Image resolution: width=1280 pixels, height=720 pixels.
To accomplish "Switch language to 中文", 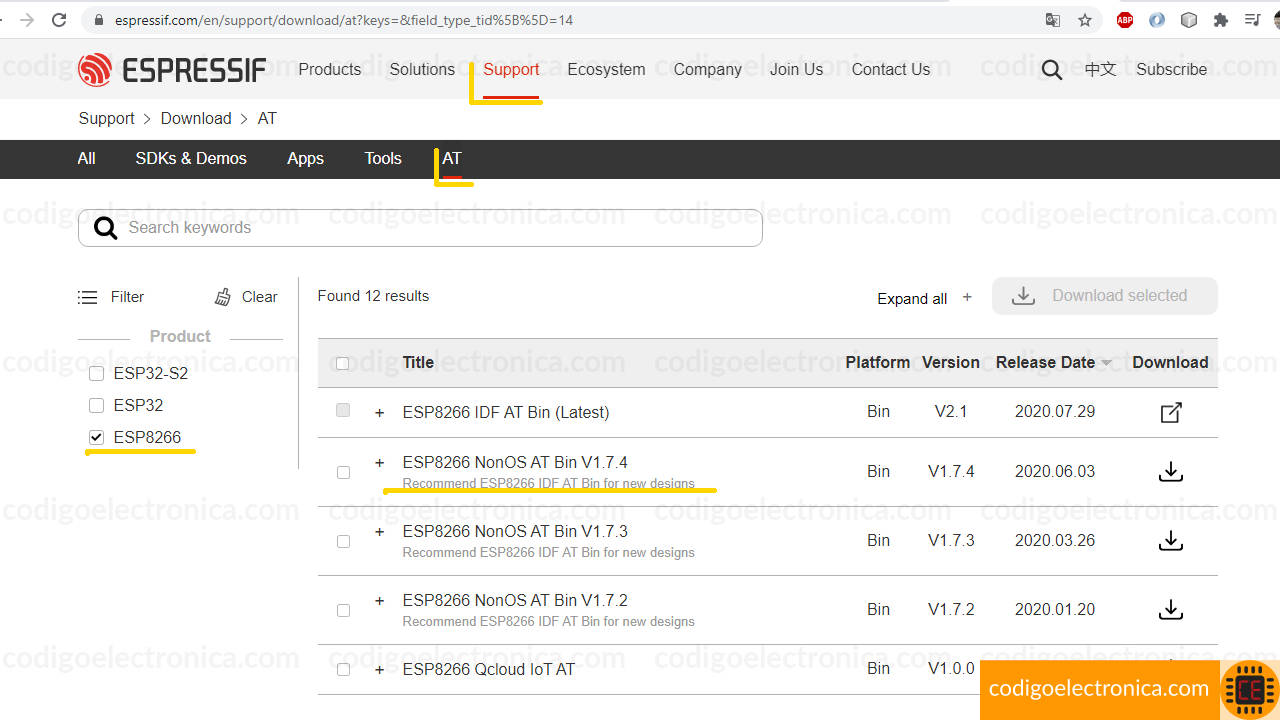I will tap(1100, 69).
